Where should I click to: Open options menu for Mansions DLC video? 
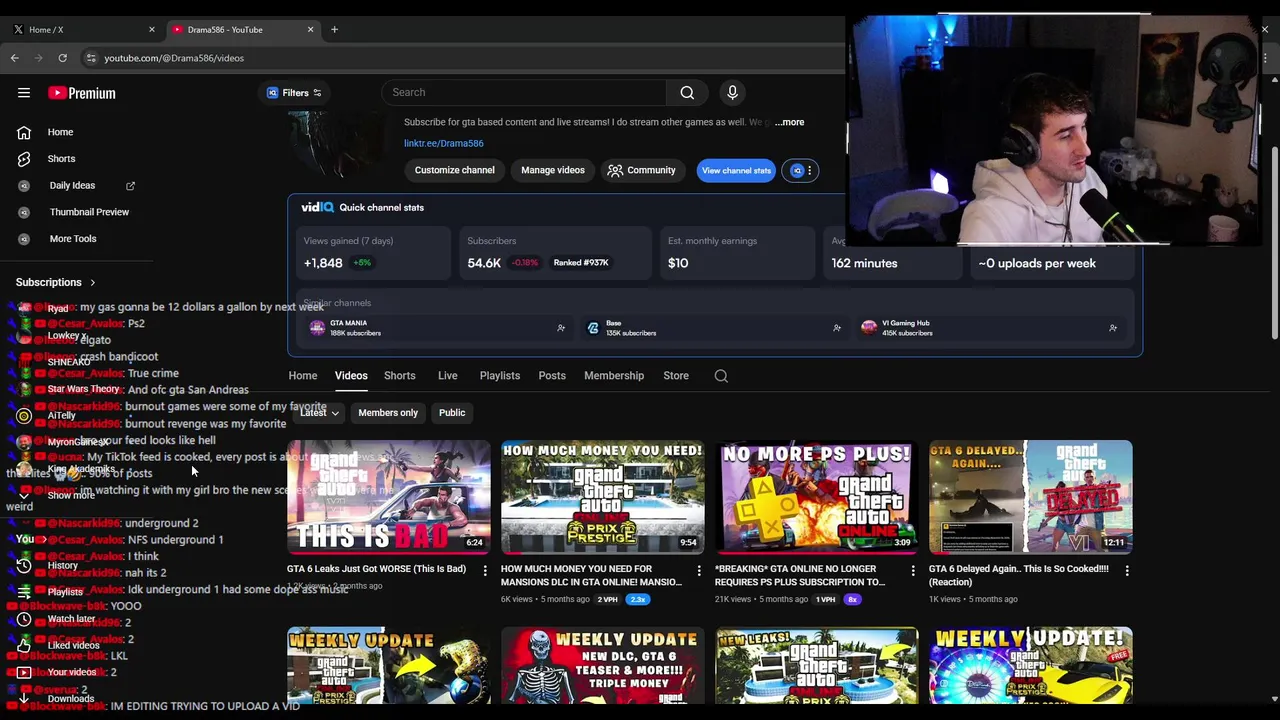[x=699, y=570]
